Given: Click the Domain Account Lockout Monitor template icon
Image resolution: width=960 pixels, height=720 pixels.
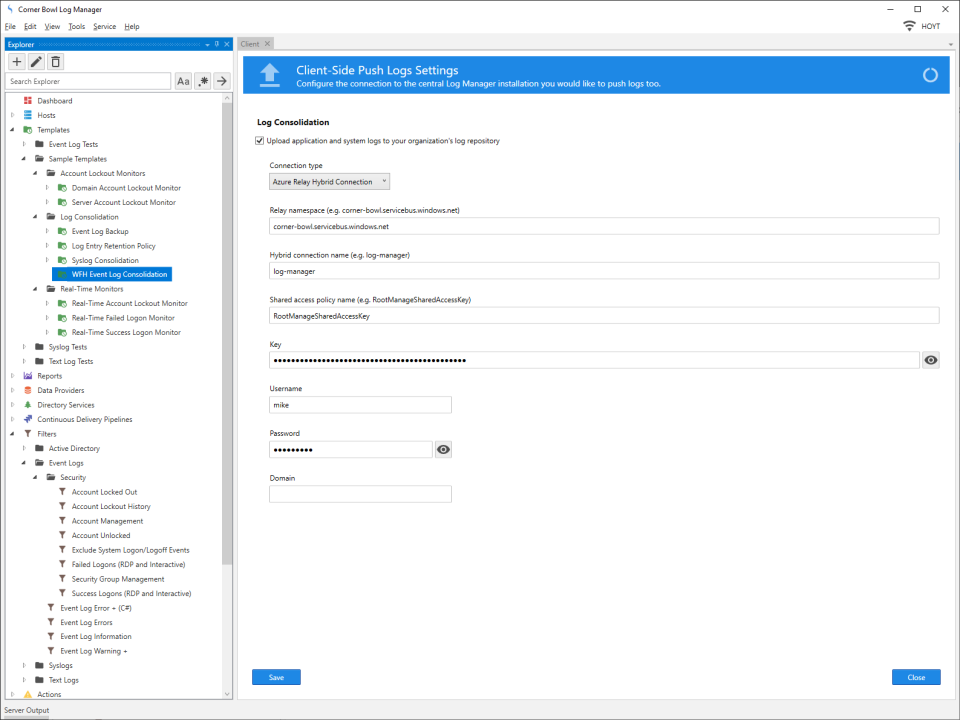Looking at the screenshot, I should click(x=62, y=188).
